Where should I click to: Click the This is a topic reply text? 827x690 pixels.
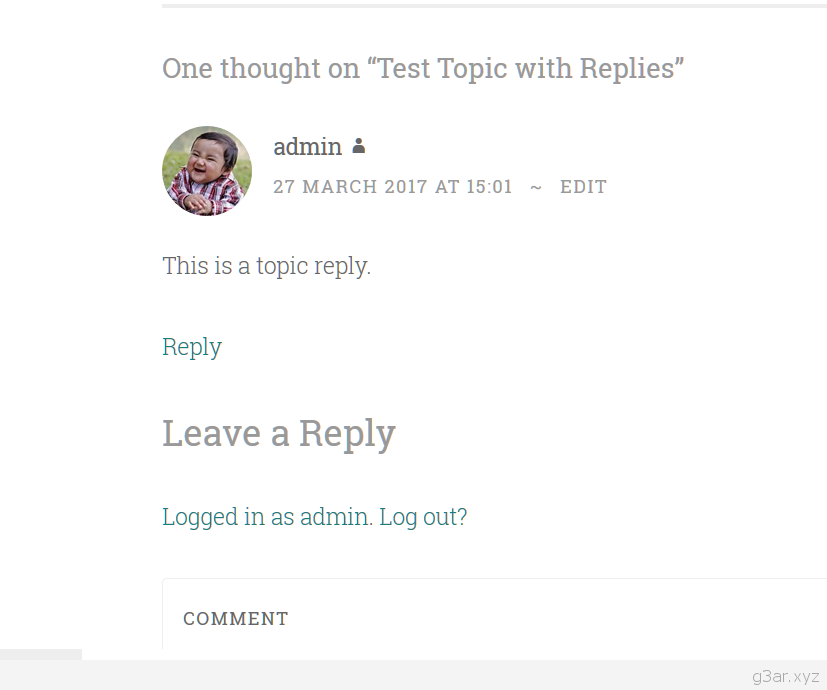point(266,266)
